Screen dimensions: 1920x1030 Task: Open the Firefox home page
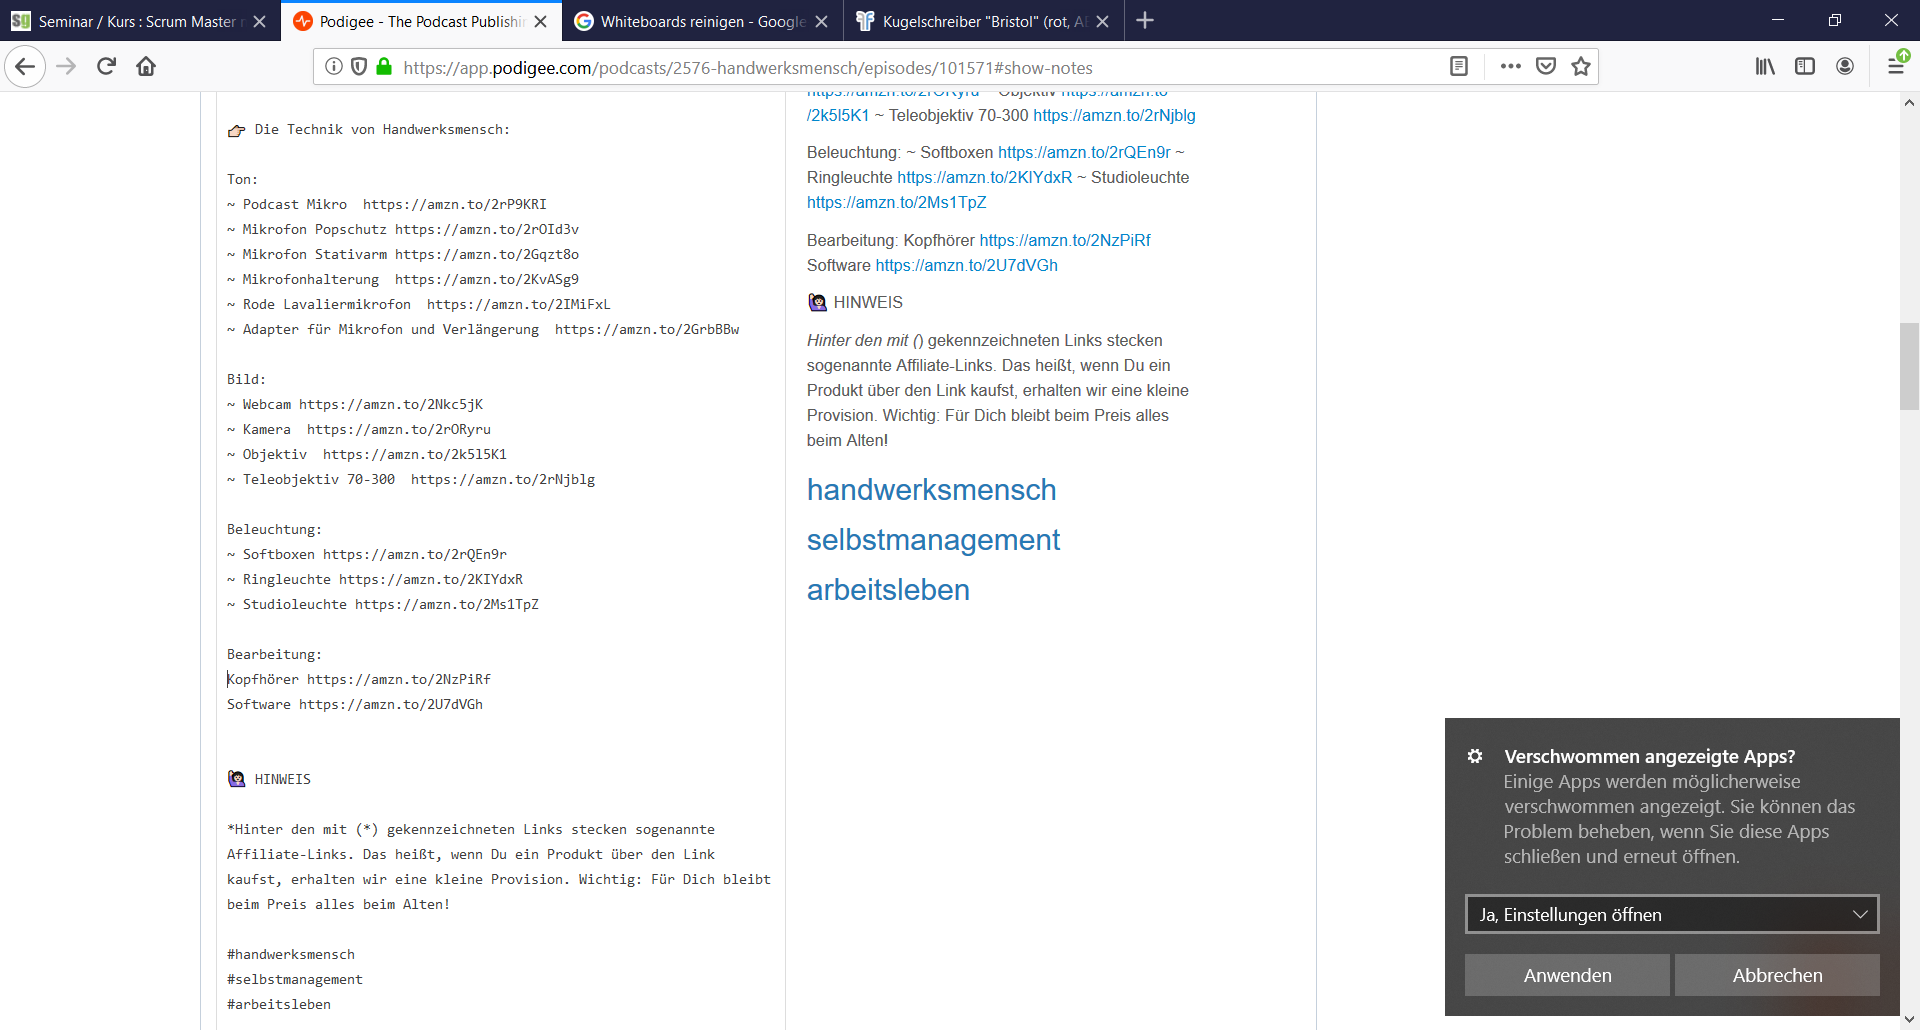point(146,67)
